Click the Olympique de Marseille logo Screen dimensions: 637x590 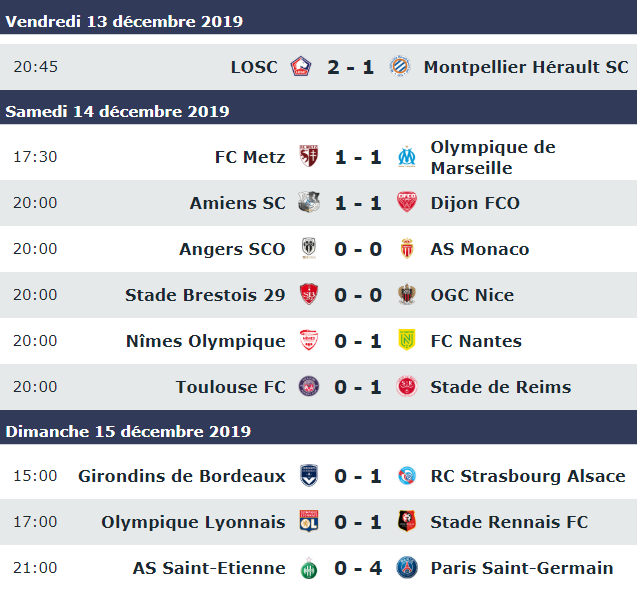[x=407, y=157]
